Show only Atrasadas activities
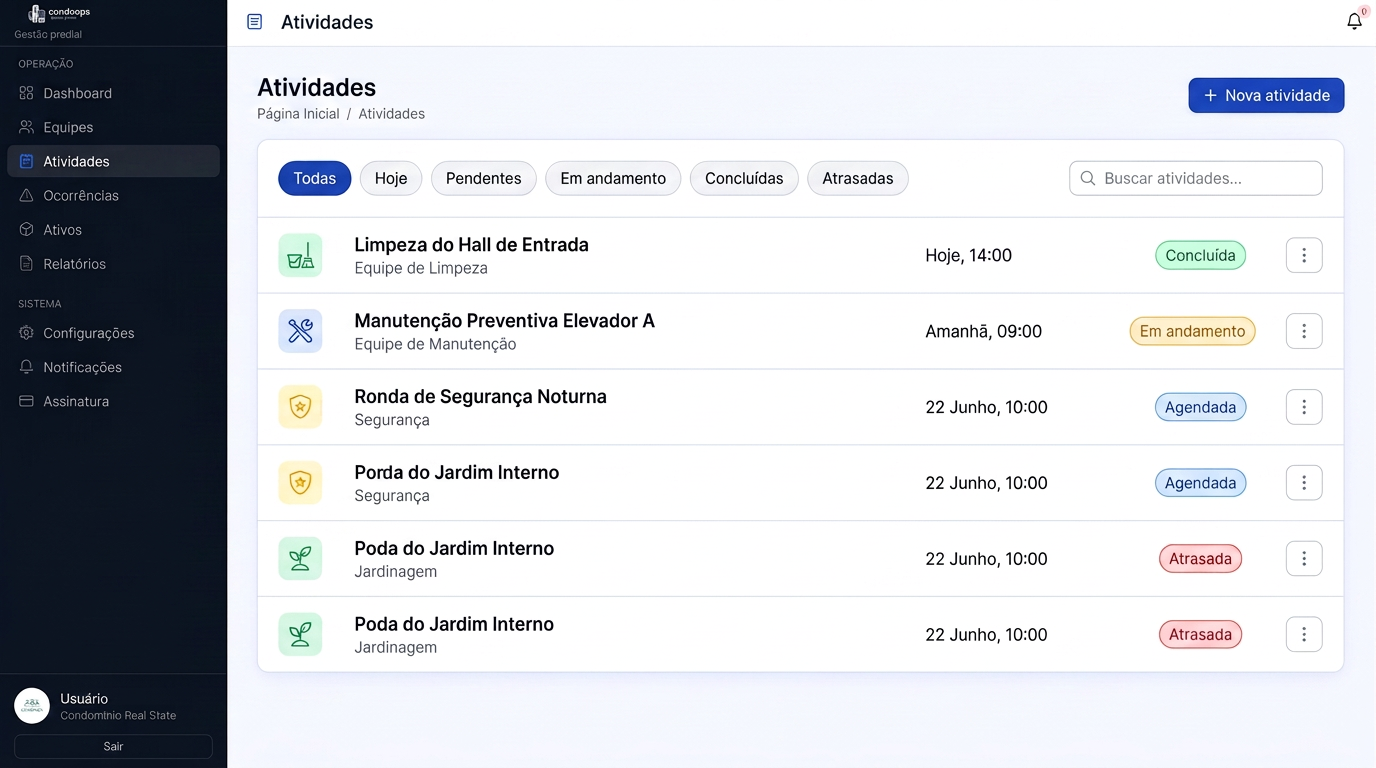Viewport: 1376px width, 768px height. pos(858,178)
